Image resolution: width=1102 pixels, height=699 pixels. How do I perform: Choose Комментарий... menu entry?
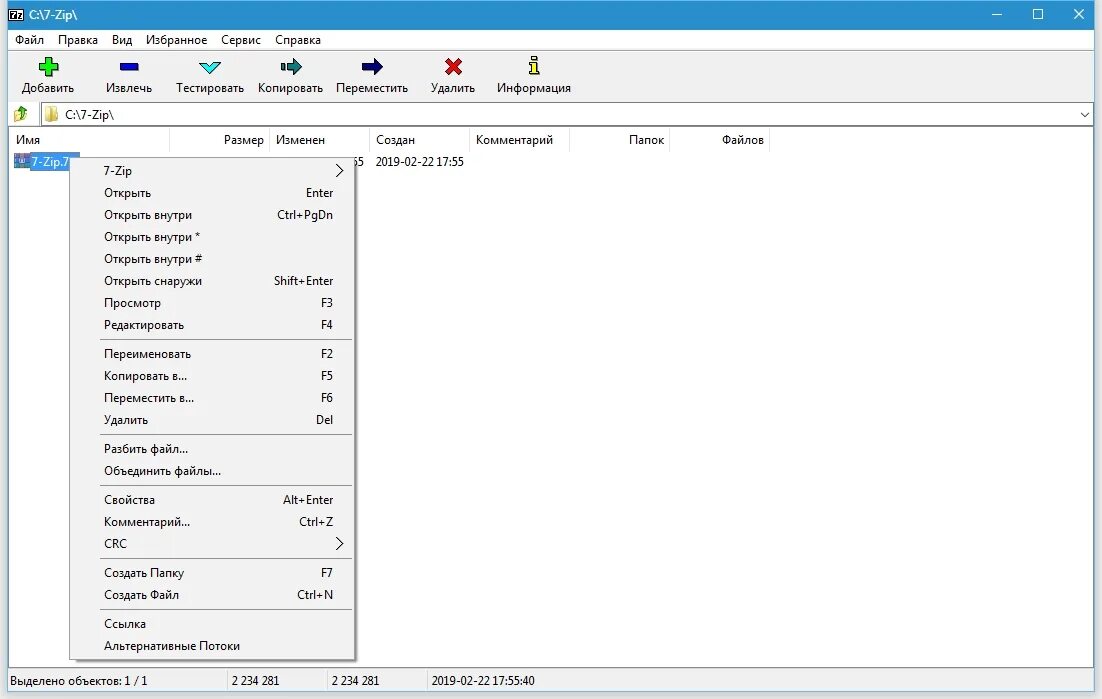[x=212, y=522]
